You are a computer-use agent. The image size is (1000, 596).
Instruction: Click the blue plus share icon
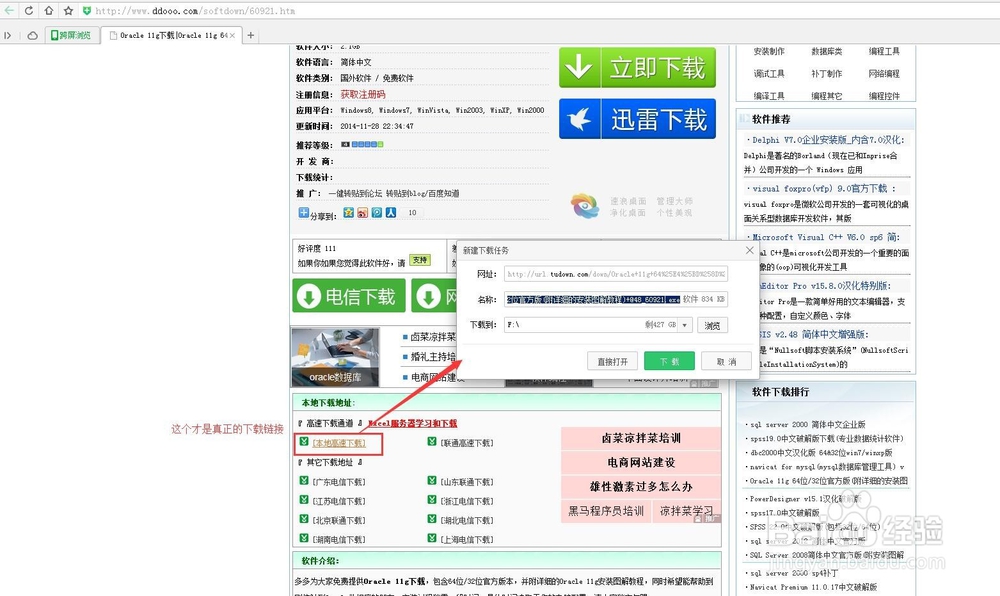(304, 212)
